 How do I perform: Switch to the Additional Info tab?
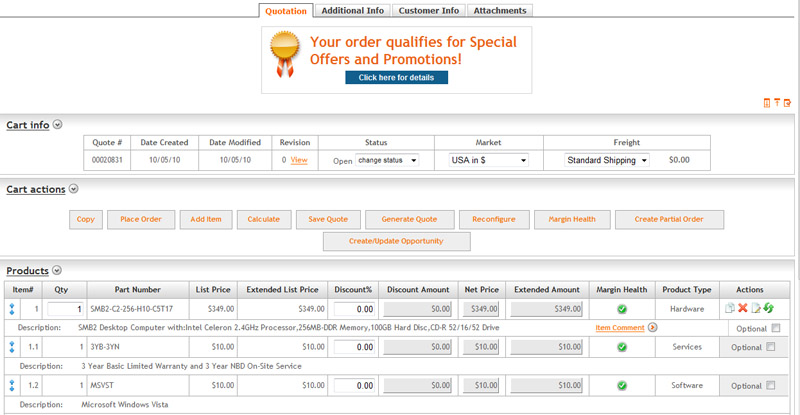[353, 10]
